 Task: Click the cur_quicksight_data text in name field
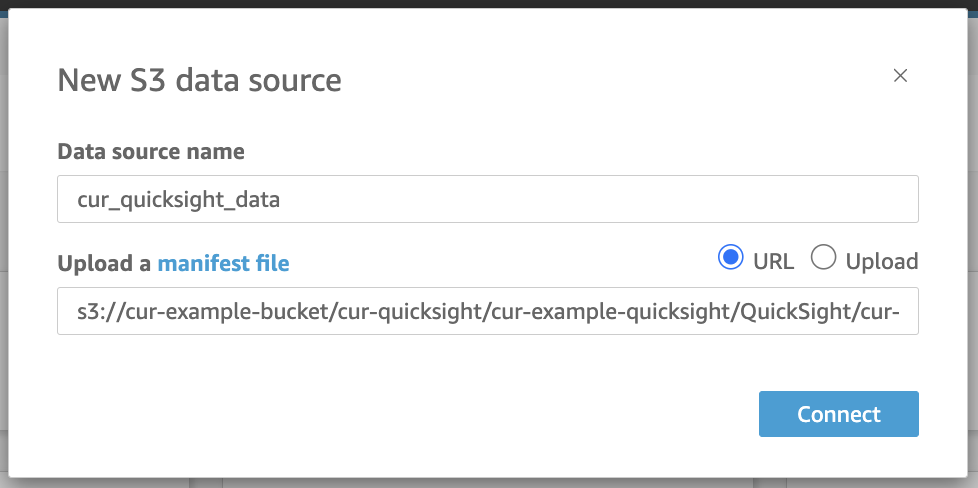(178, 199)
